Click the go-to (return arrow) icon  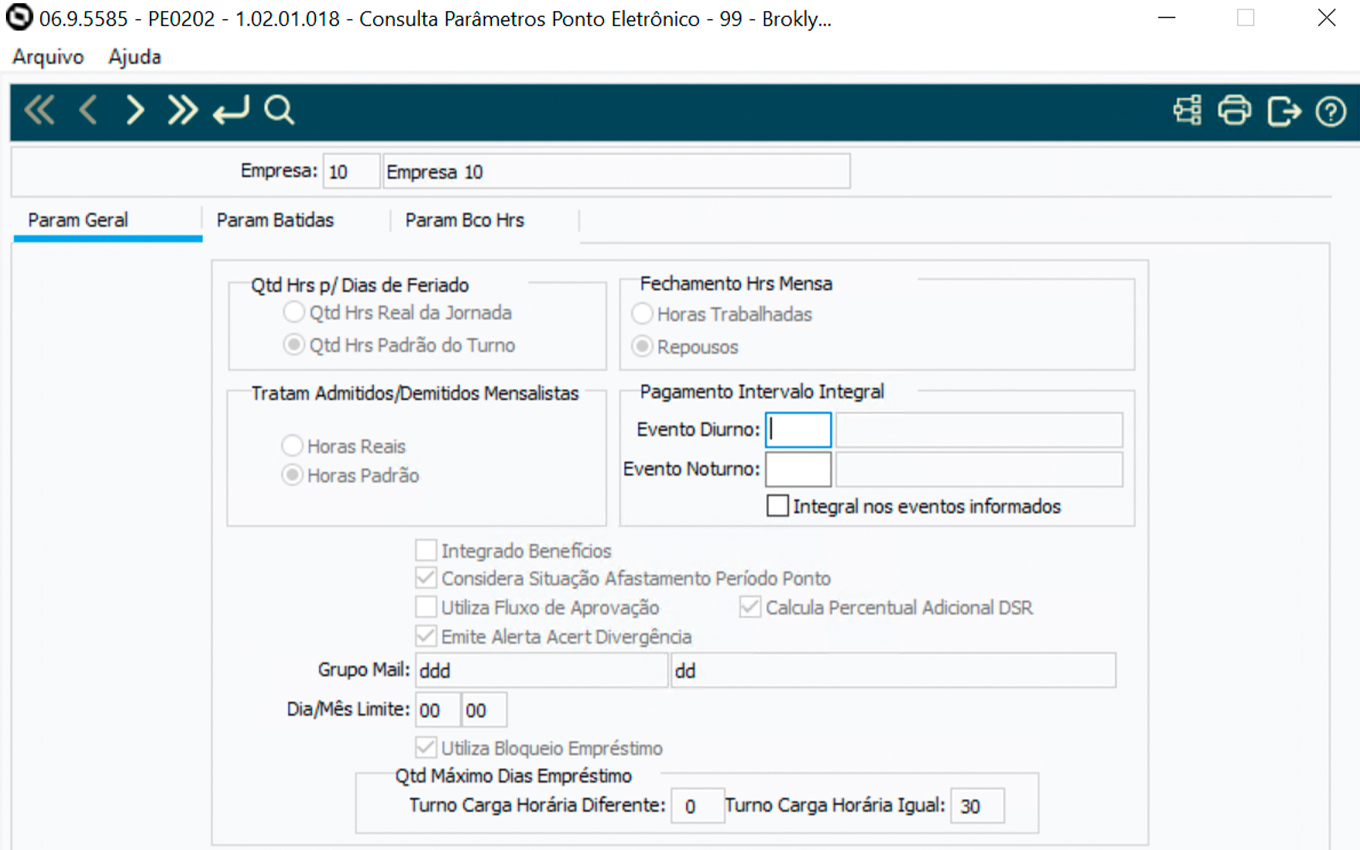[x=231, y=111]
